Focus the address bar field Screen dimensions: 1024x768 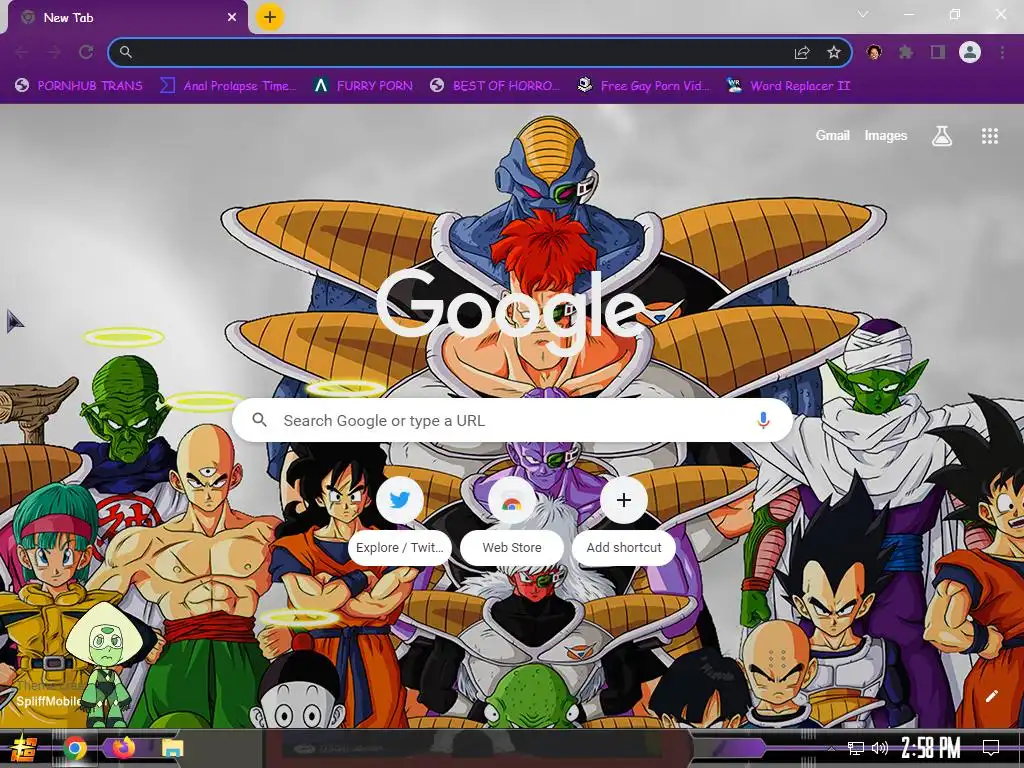tap(480, 52)
